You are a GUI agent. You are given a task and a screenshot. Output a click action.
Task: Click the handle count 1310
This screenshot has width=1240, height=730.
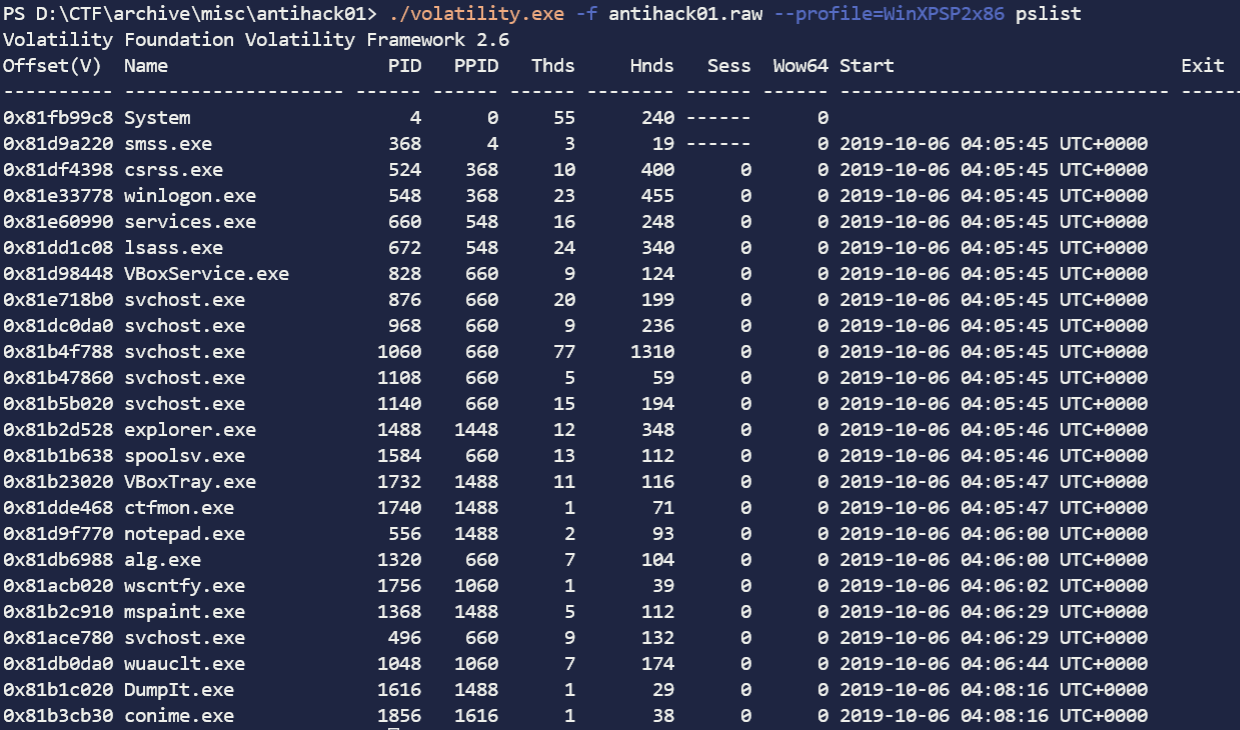(x=652, y=352)
